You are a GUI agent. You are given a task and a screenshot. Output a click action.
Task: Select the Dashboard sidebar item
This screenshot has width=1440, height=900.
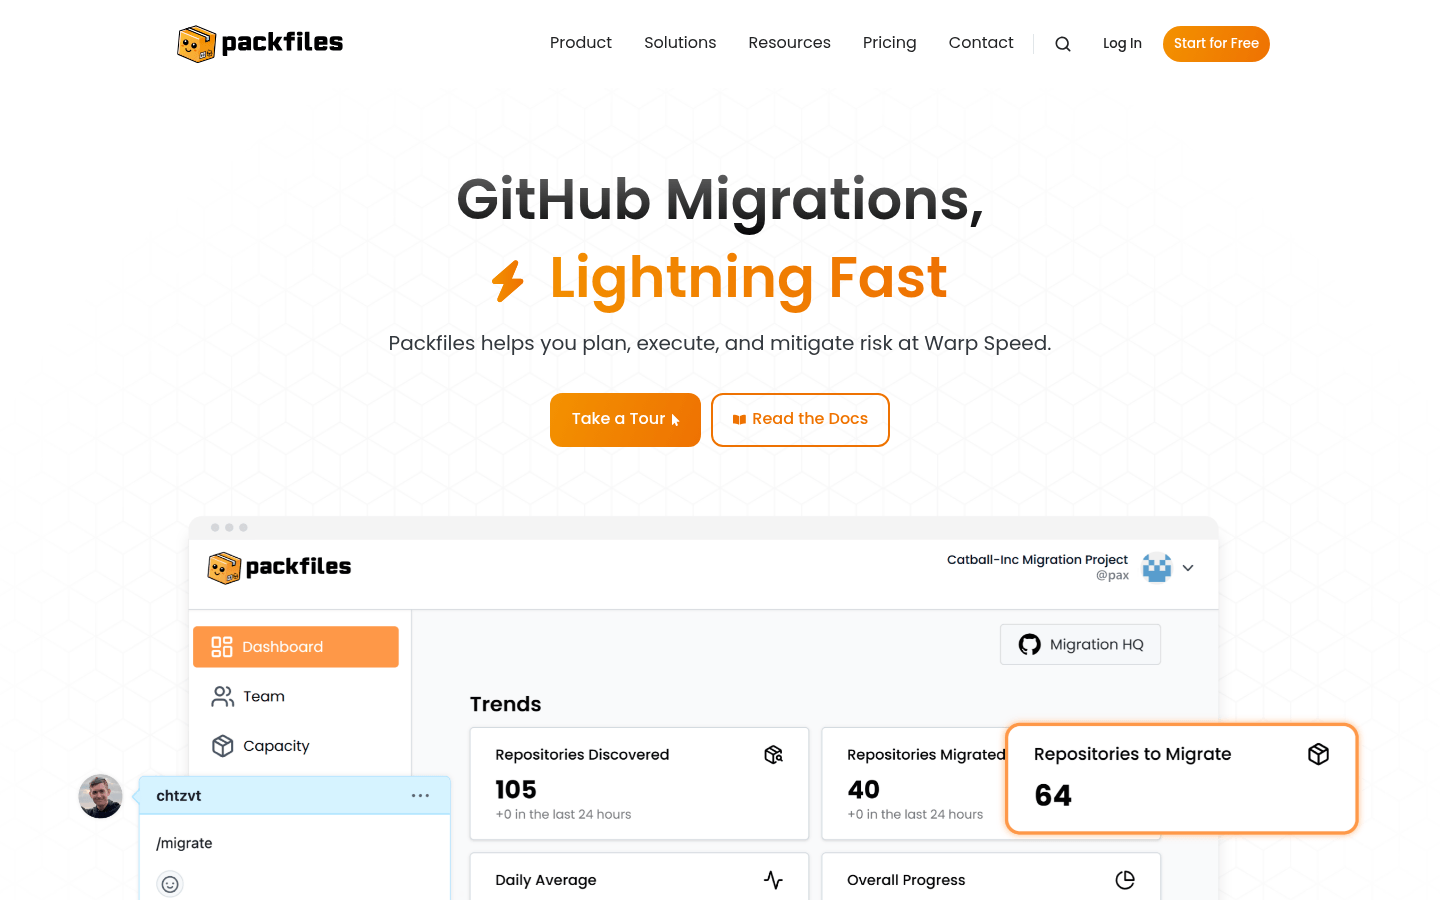pyautogui.click(x=296, y=647)
